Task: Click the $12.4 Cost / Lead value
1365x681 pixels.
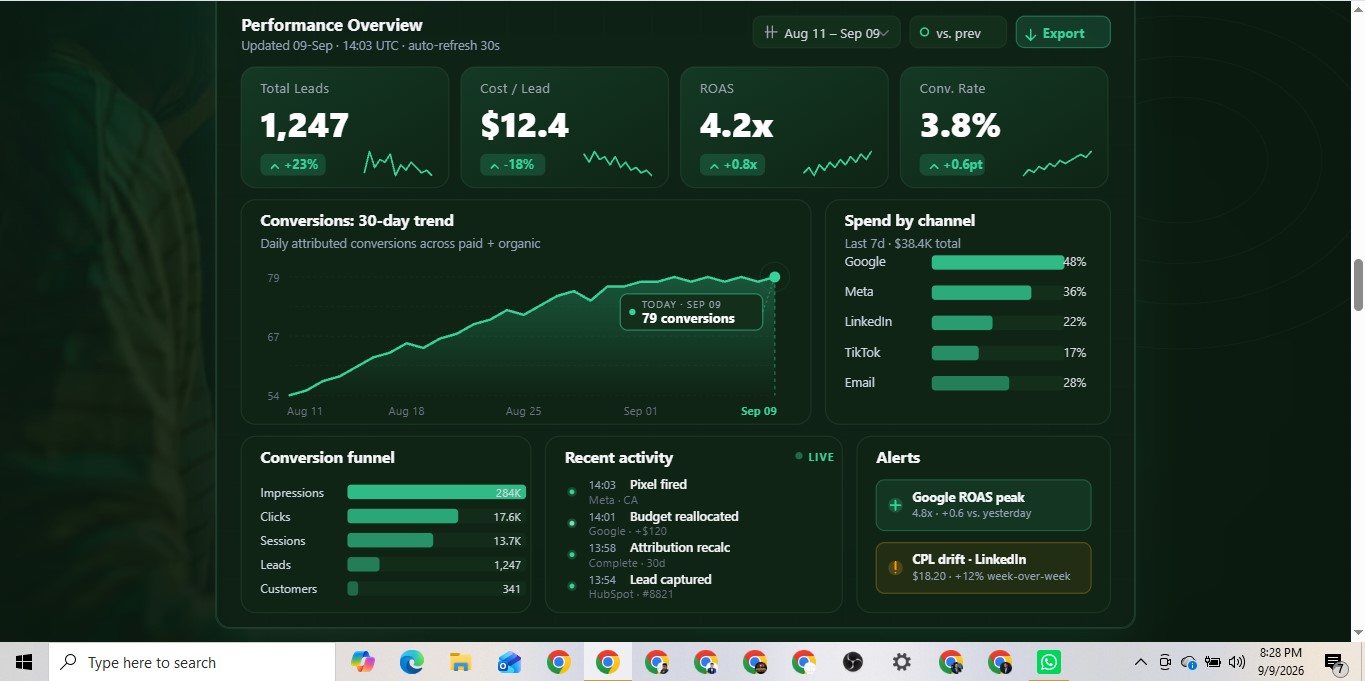Action: [x=524, y=126]
